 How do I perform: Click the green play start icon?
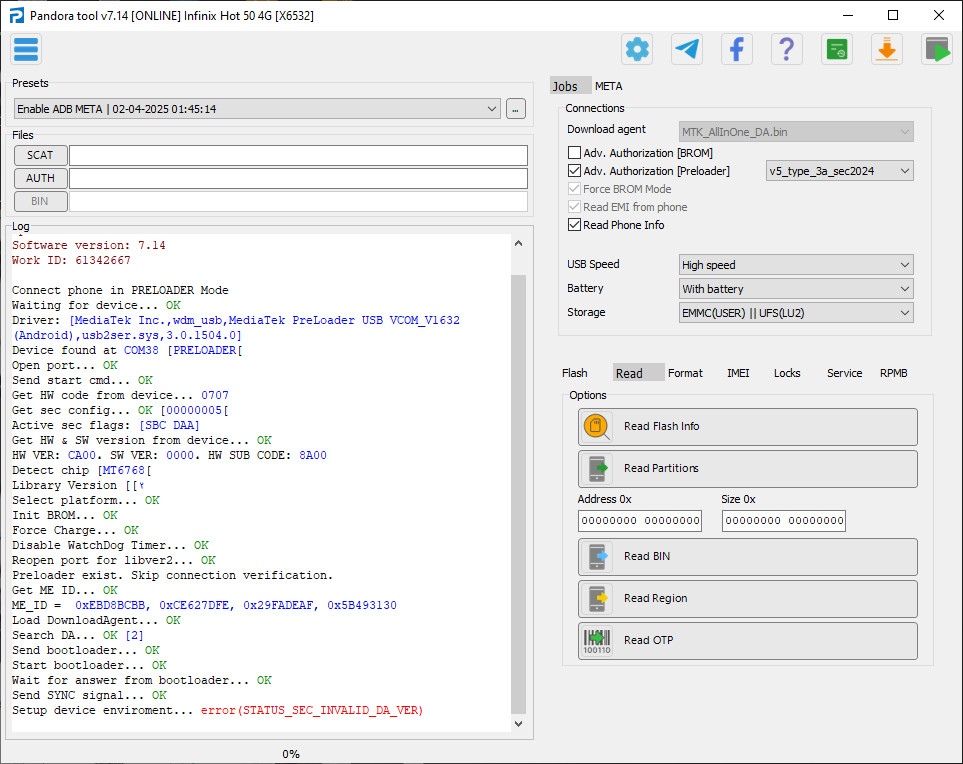point(937,49)
